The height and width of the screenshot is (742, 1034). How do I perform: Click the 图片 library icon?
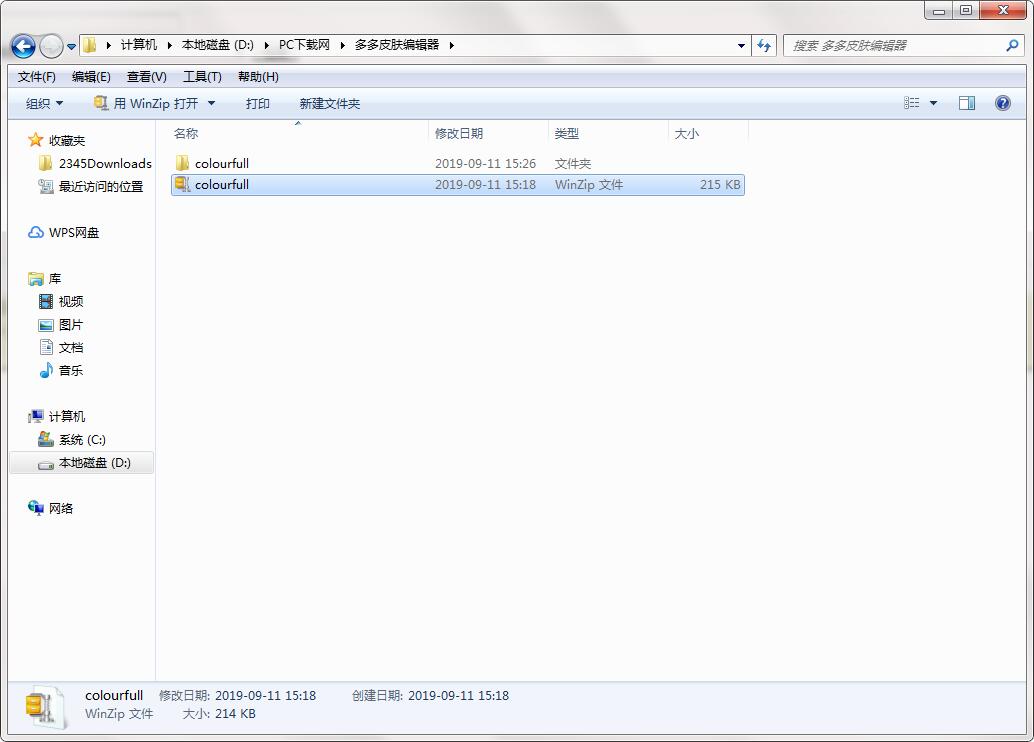(46, 325)
